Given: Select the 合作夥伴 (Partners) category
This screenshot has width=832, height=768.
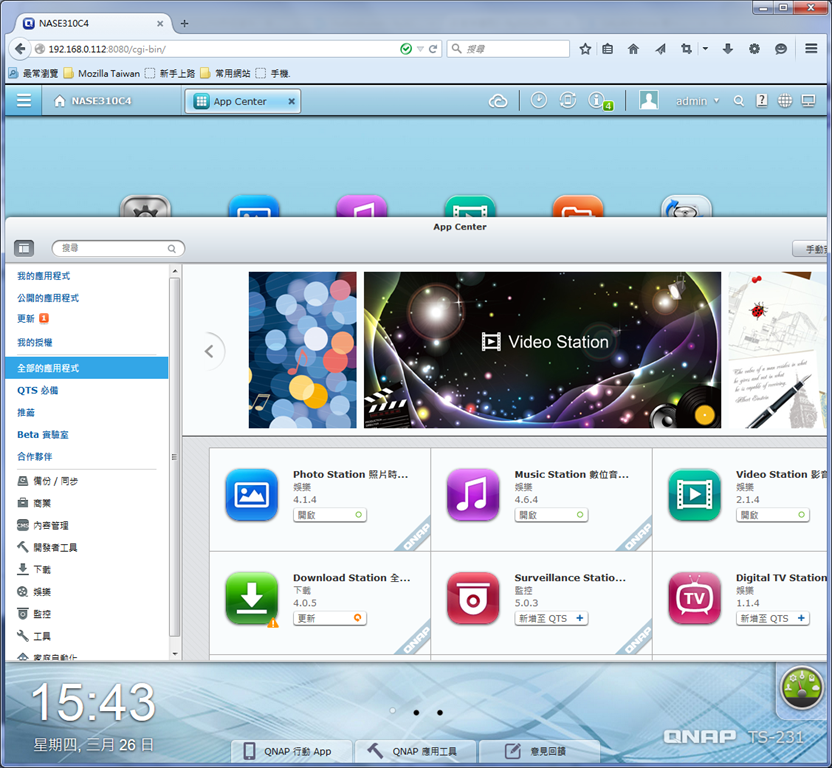Looking at the screenshot, I should click(x=34, y=456).
